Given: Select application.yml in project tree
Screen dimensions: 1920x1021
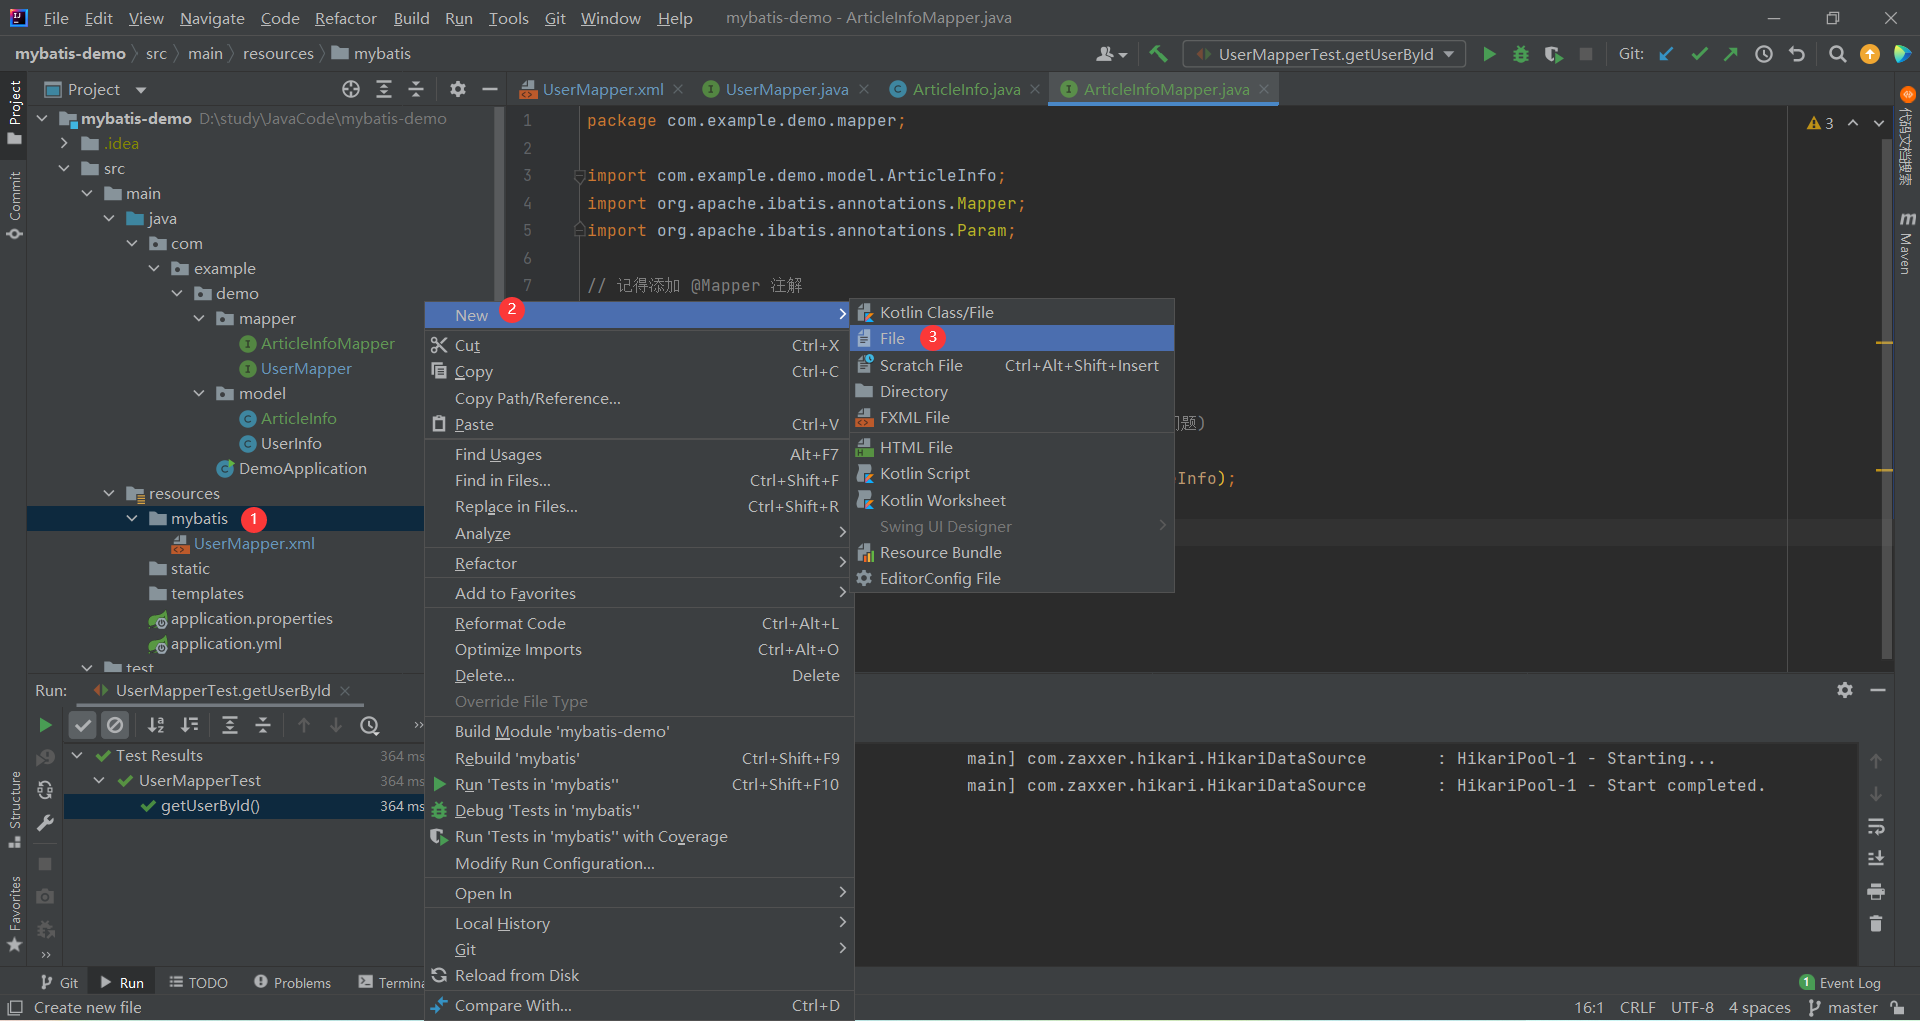Looking at the screenshot, I should tap(226, 643).
